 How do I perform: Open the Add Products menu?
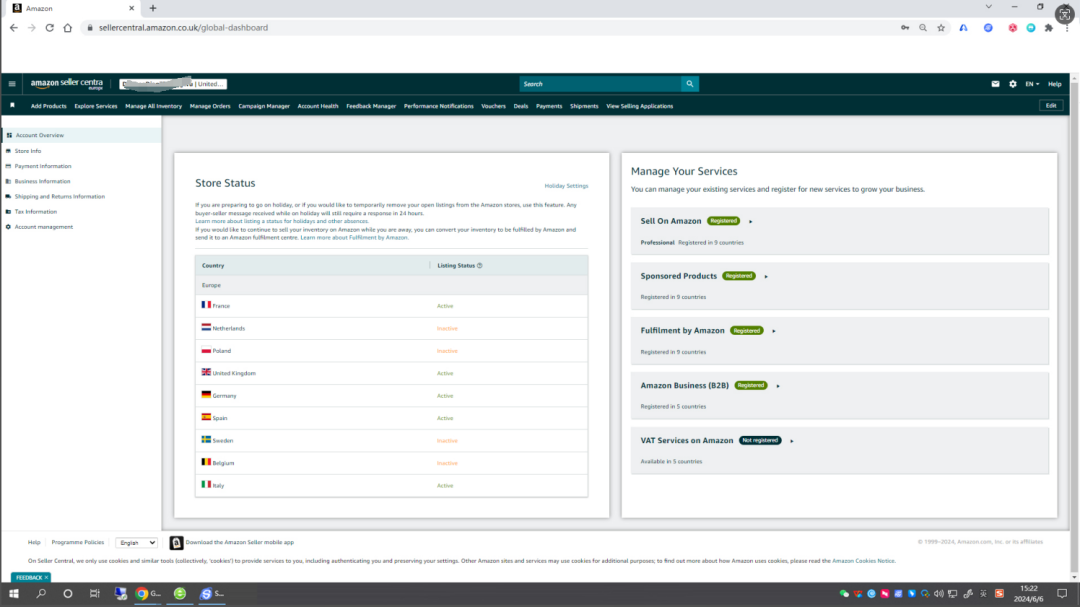(48, 106)
